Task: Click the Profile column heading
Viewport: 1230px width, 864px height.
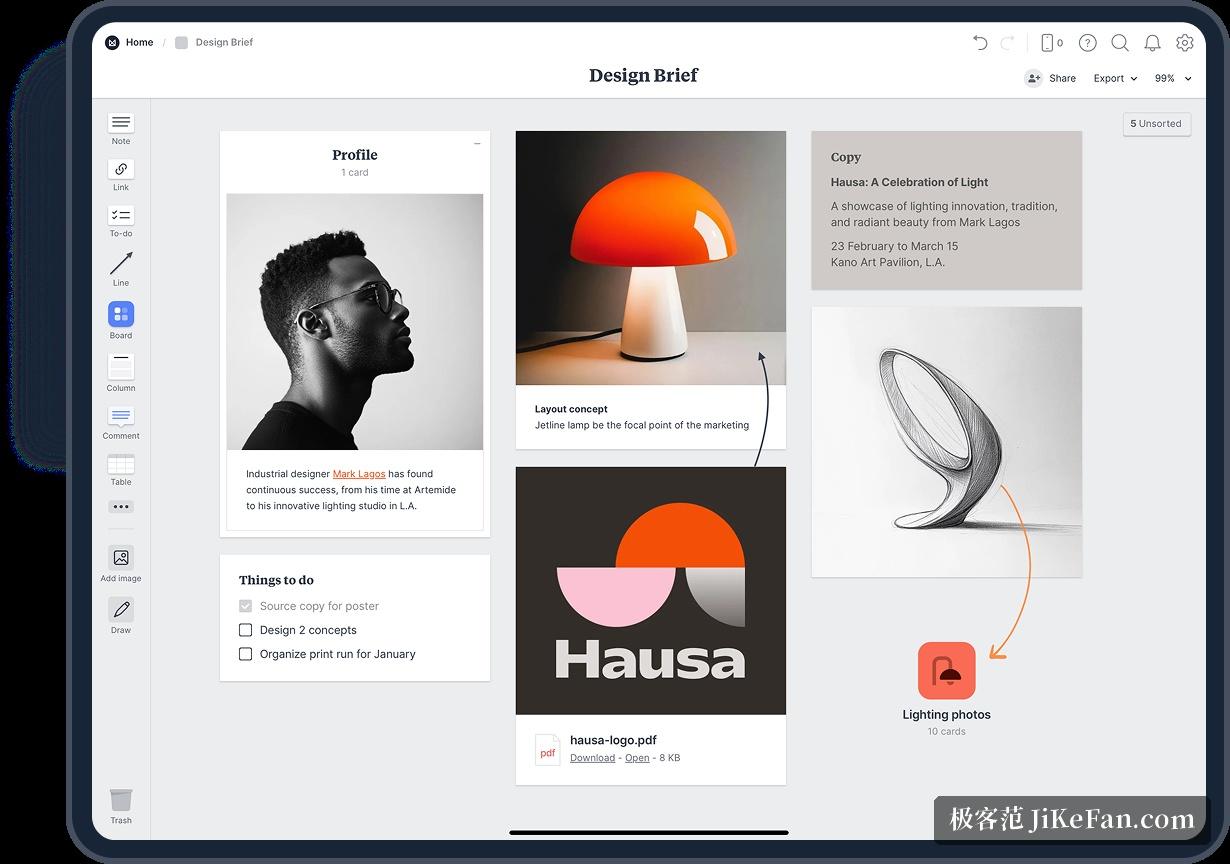Action: 355,155
